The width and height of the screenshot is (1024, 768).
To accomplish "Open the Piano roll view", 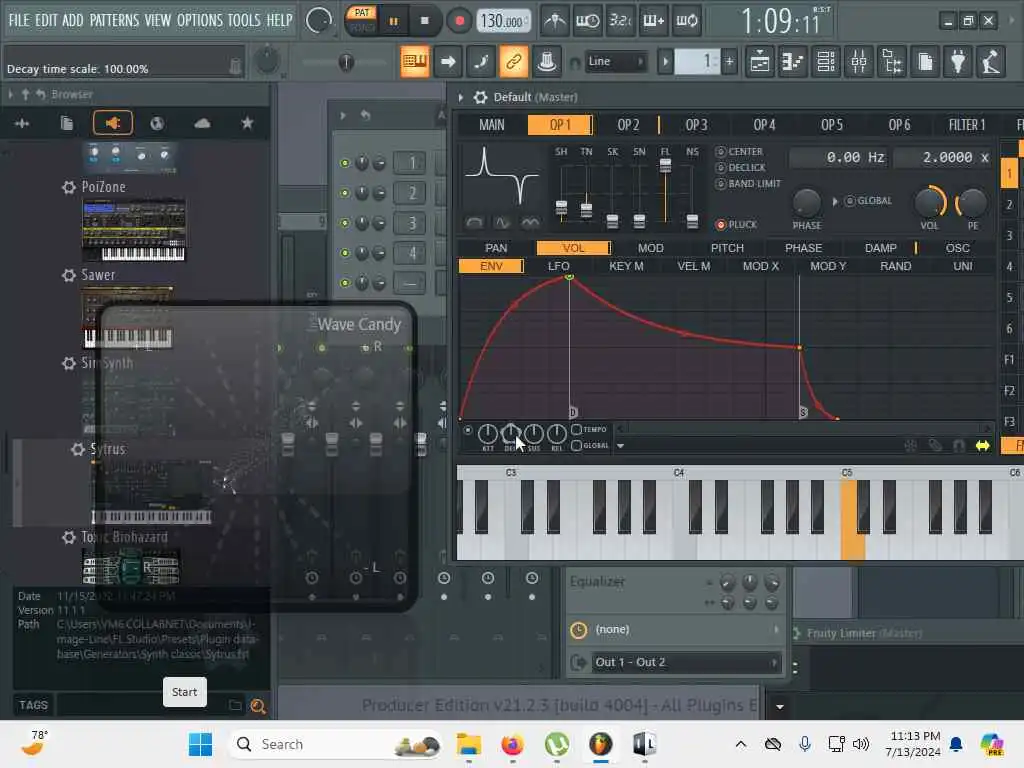I will point(793,62).
